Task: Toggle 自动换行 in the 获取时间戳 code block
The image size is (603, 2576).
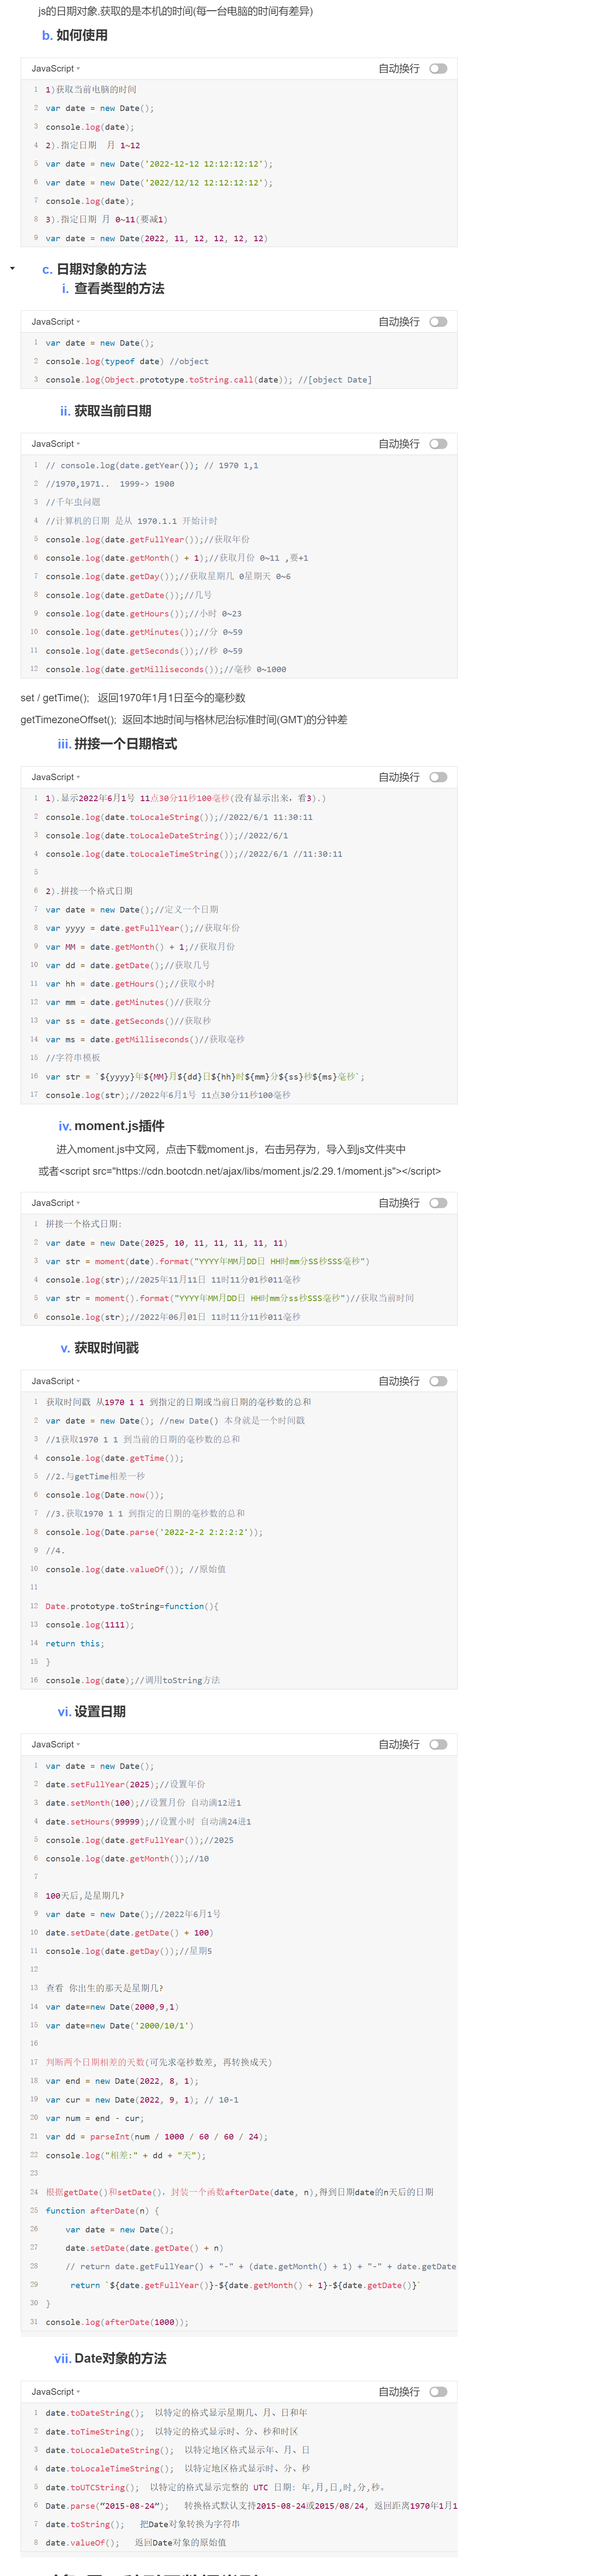Action: click(438, 1381)
